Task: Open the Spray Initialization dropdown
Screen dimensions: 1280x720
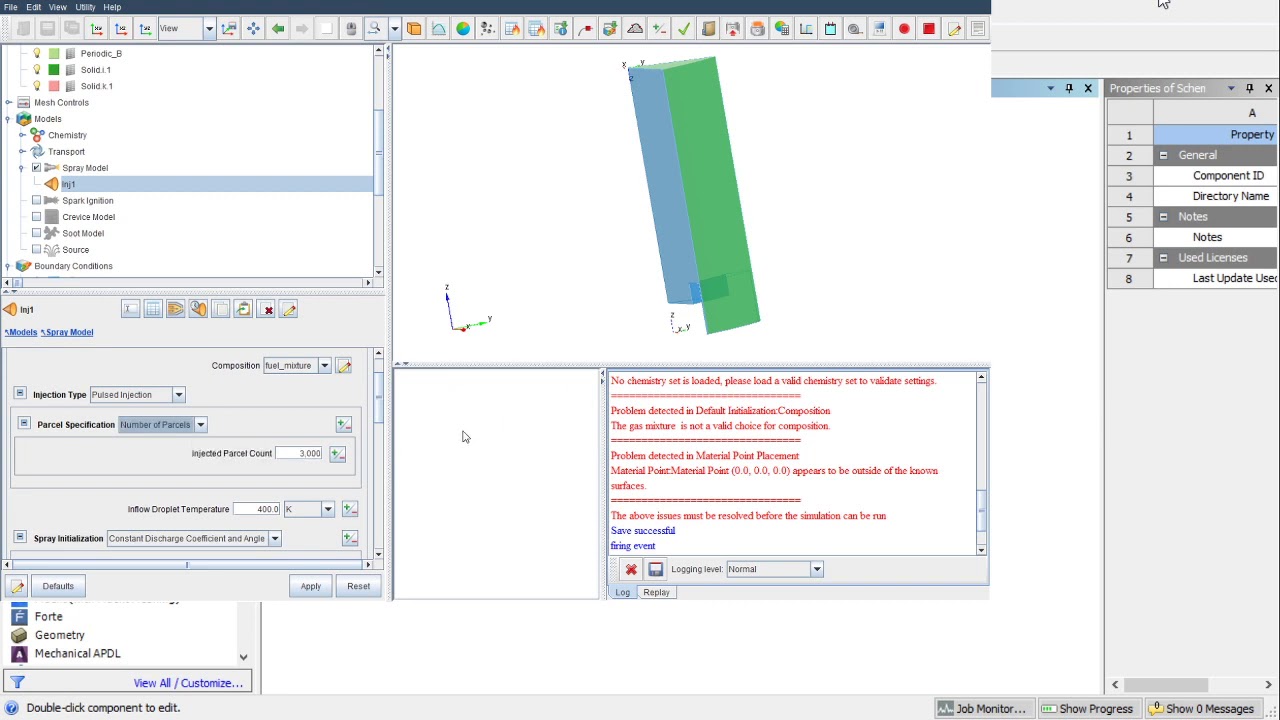Action: click(x=274, y=539)
